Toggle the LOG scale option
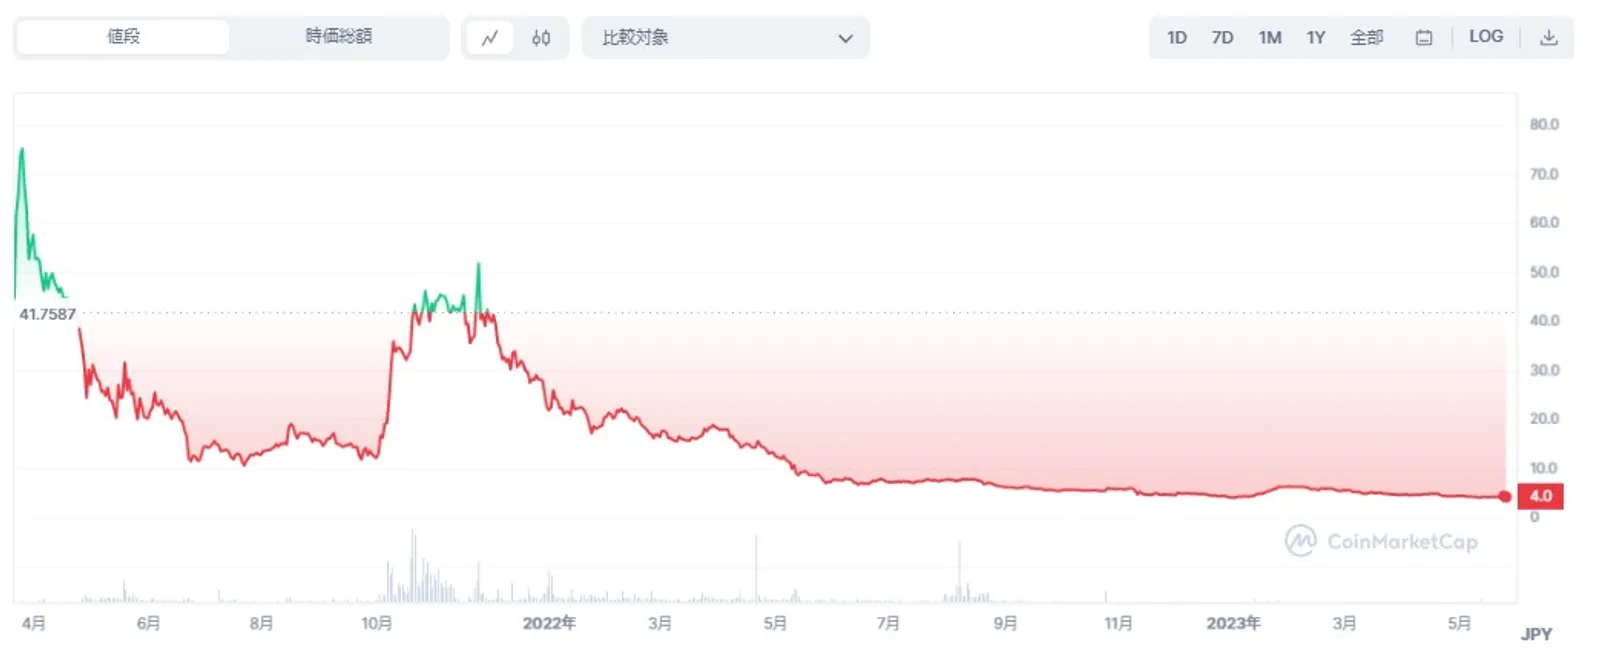1600x663 pixels. click(1486, 36)
